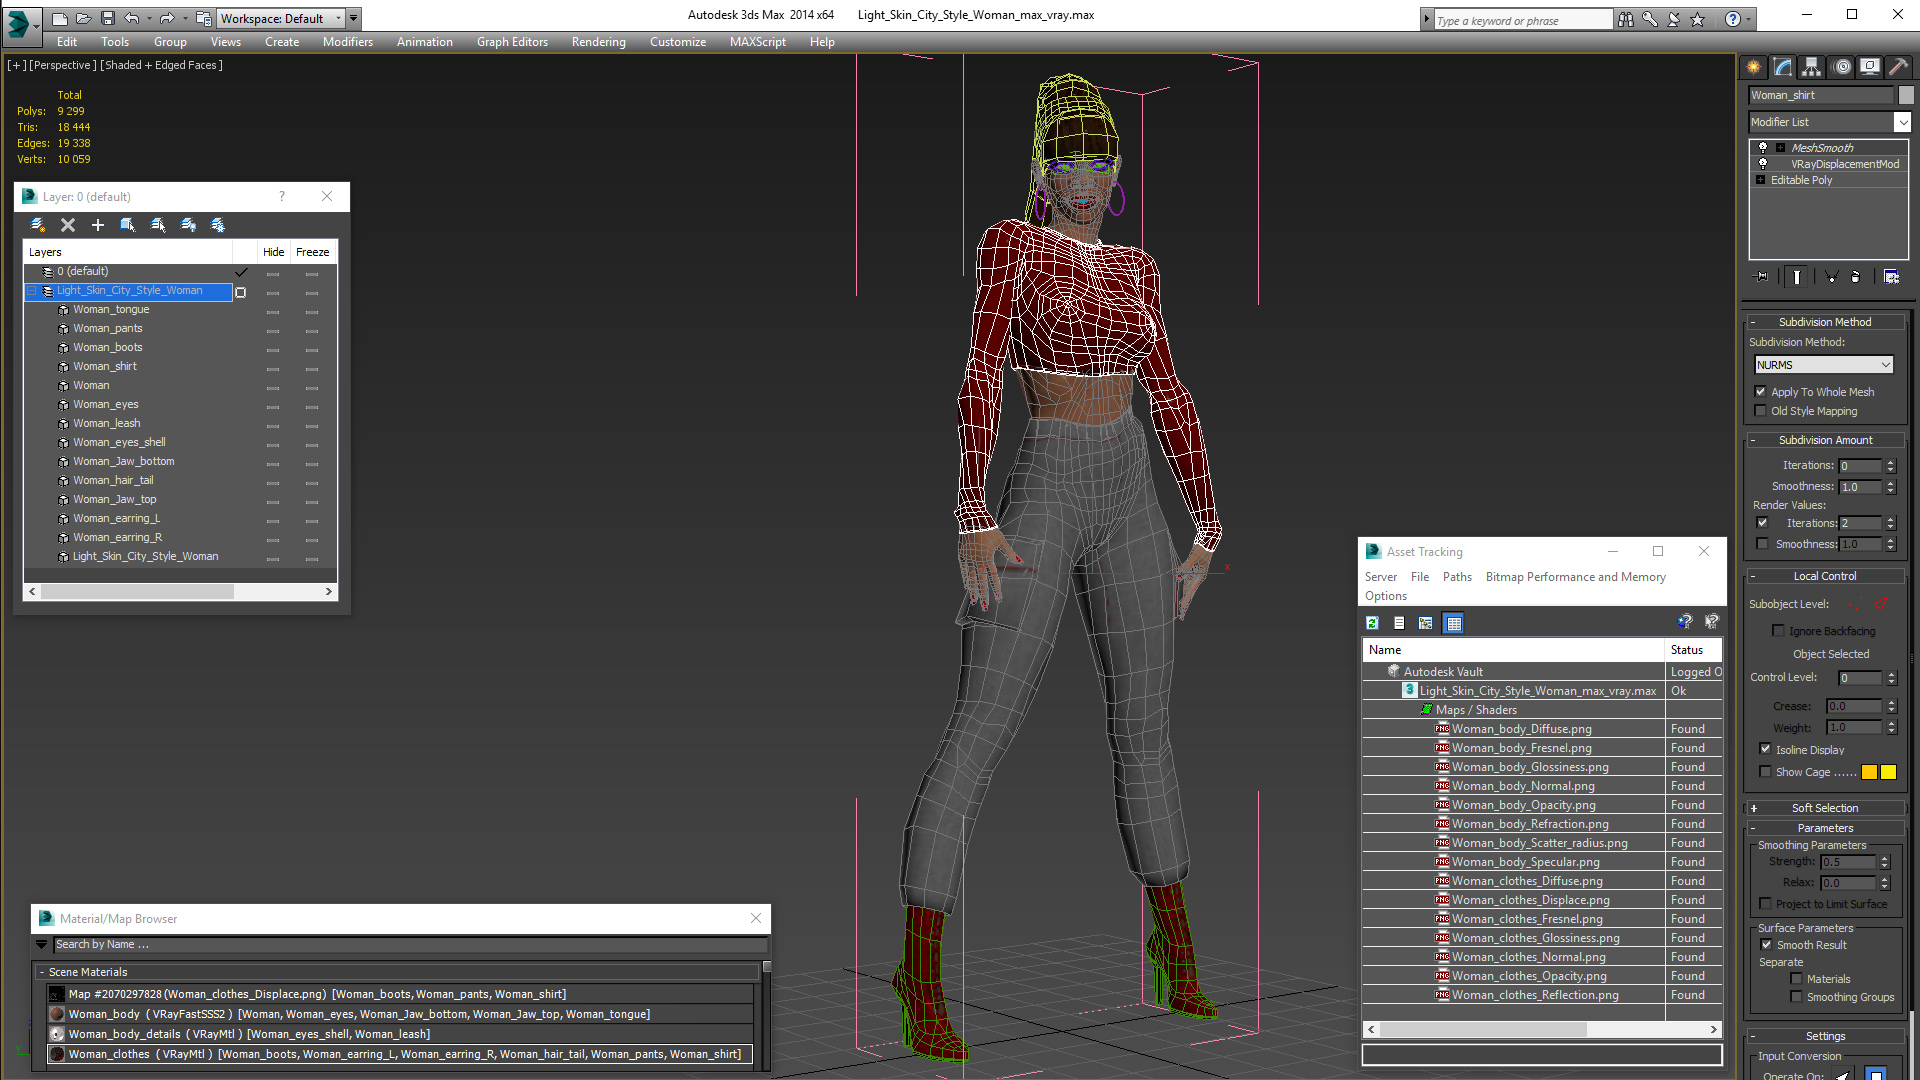Collapse the Subdivision Amount rollout

click(1825, 440)
